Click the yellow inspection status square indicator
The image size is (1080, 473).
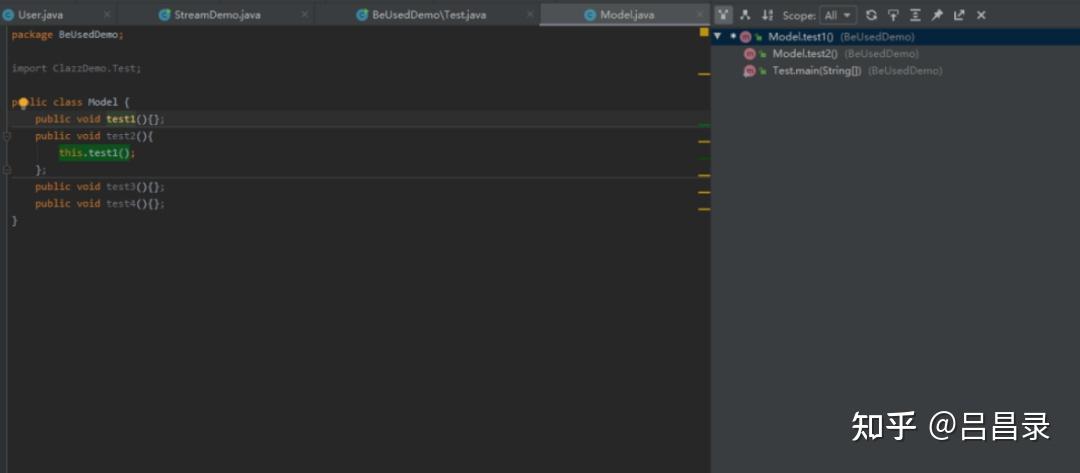[704, 33]
